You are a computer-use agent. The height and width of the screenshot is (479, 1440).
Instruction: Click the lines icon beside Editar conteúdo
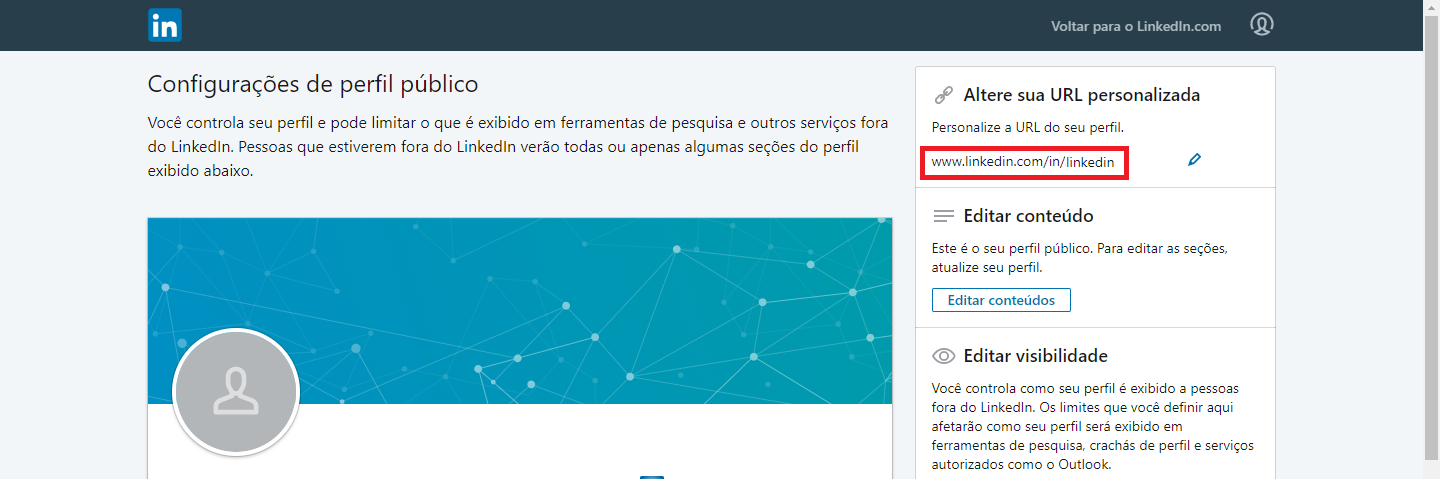coord(943,216)
